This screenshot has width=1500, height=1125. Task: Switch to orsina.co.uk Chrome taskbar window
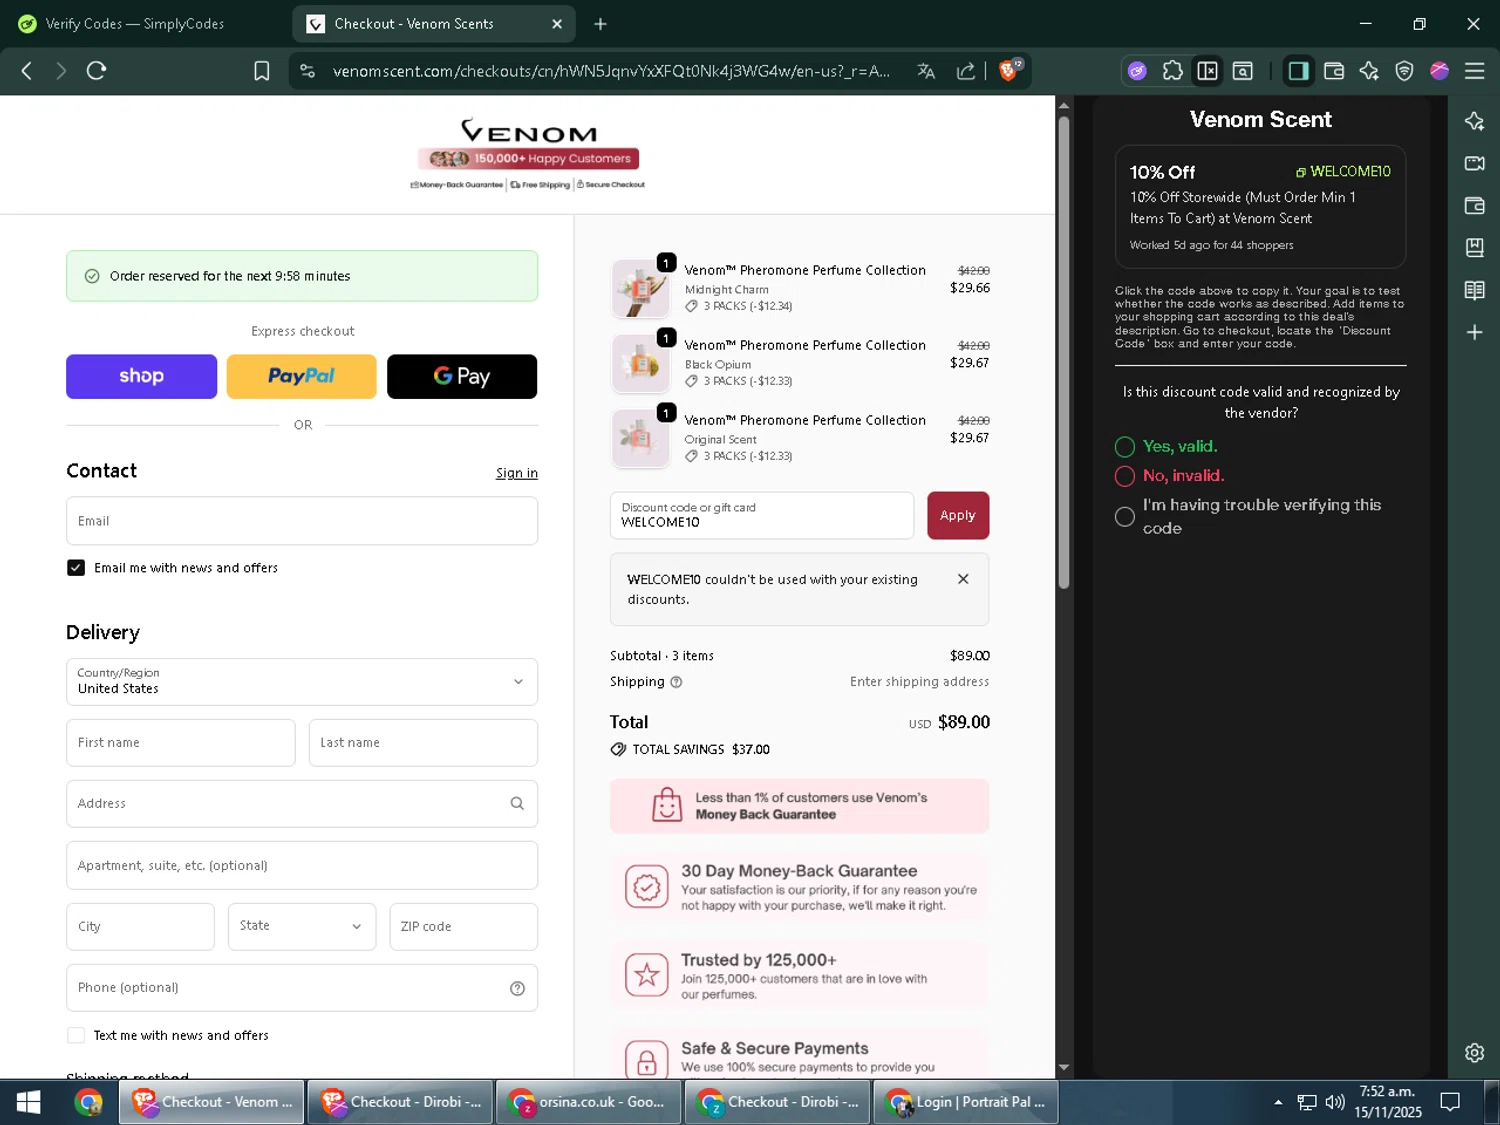tap(589, 1102)
